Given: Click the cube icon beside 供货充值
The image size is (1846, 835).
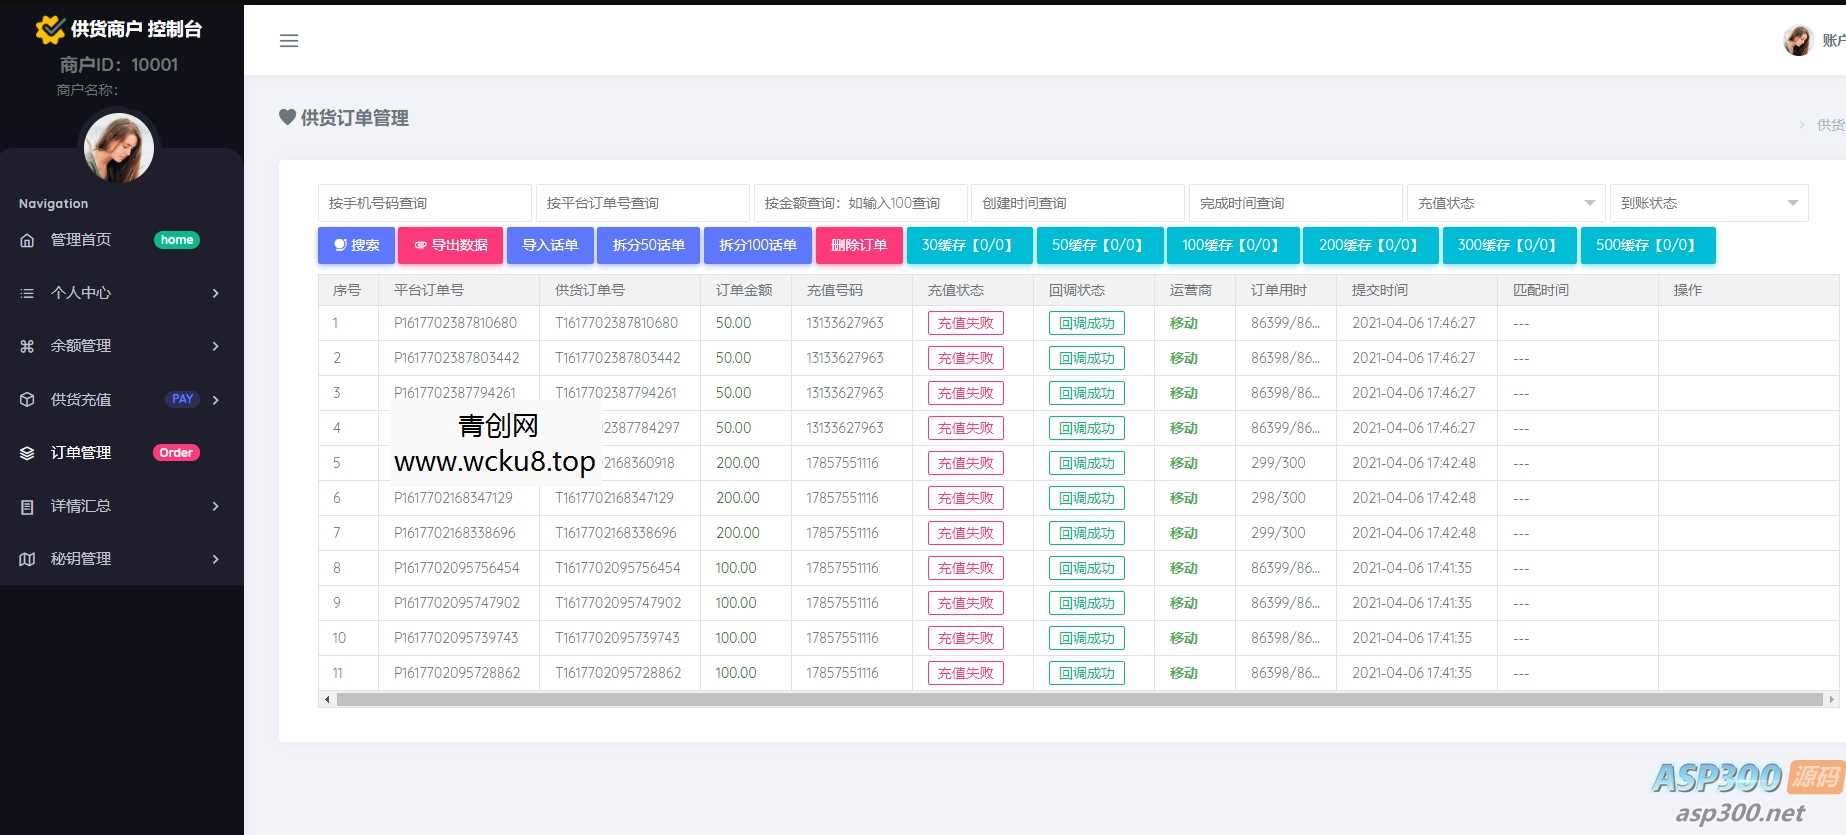Looking at the screenshot, I should [x=27, y=400].
